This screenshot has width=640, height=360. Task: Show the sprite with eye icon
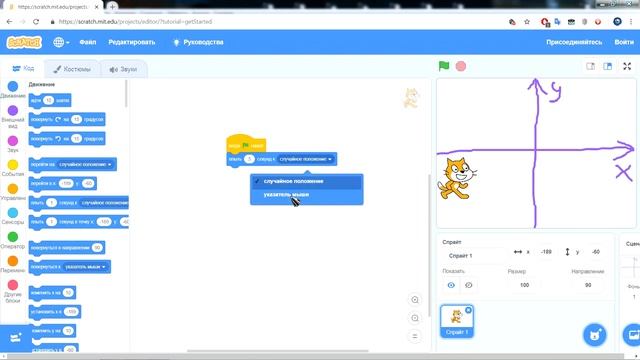pyautogui.click(x=451, y=285)
